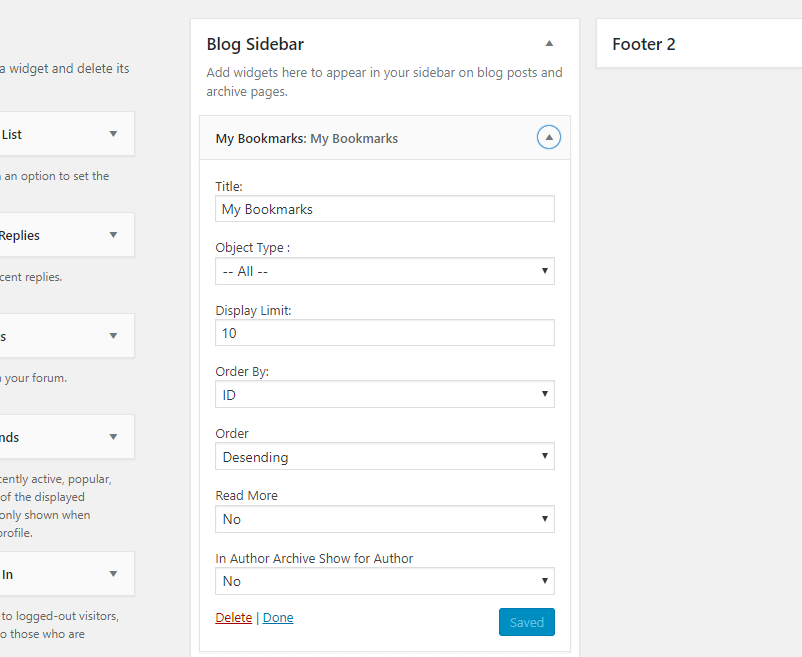Expand the Replies widget arrow

(x=113, y=236)
